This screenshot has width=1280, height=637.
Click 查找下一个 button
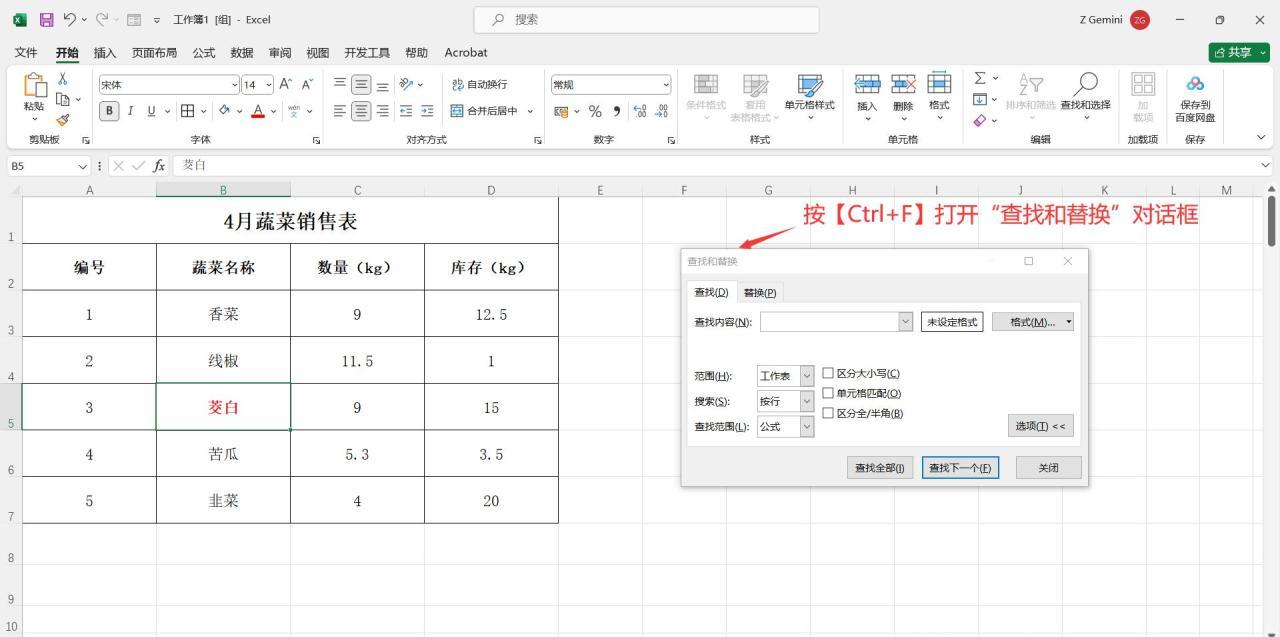pyautogui.click(x=960, y=467)
